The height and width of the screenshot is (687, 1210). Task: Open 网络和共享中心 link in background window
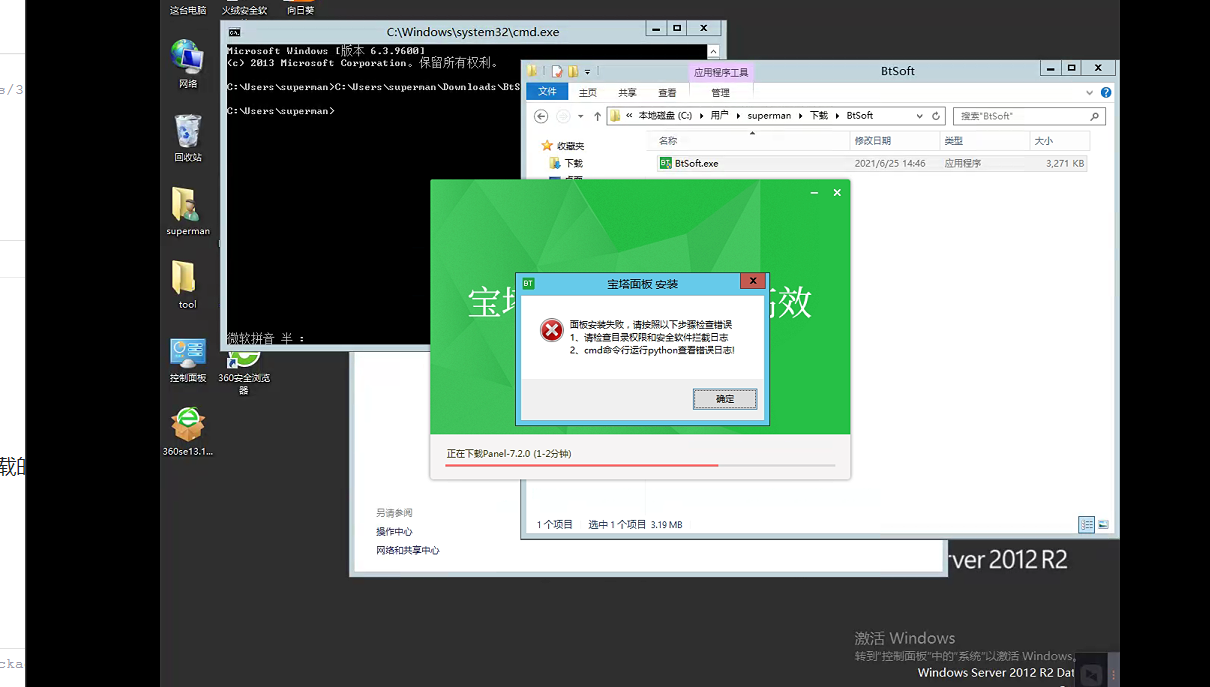(x=408, y=550)
